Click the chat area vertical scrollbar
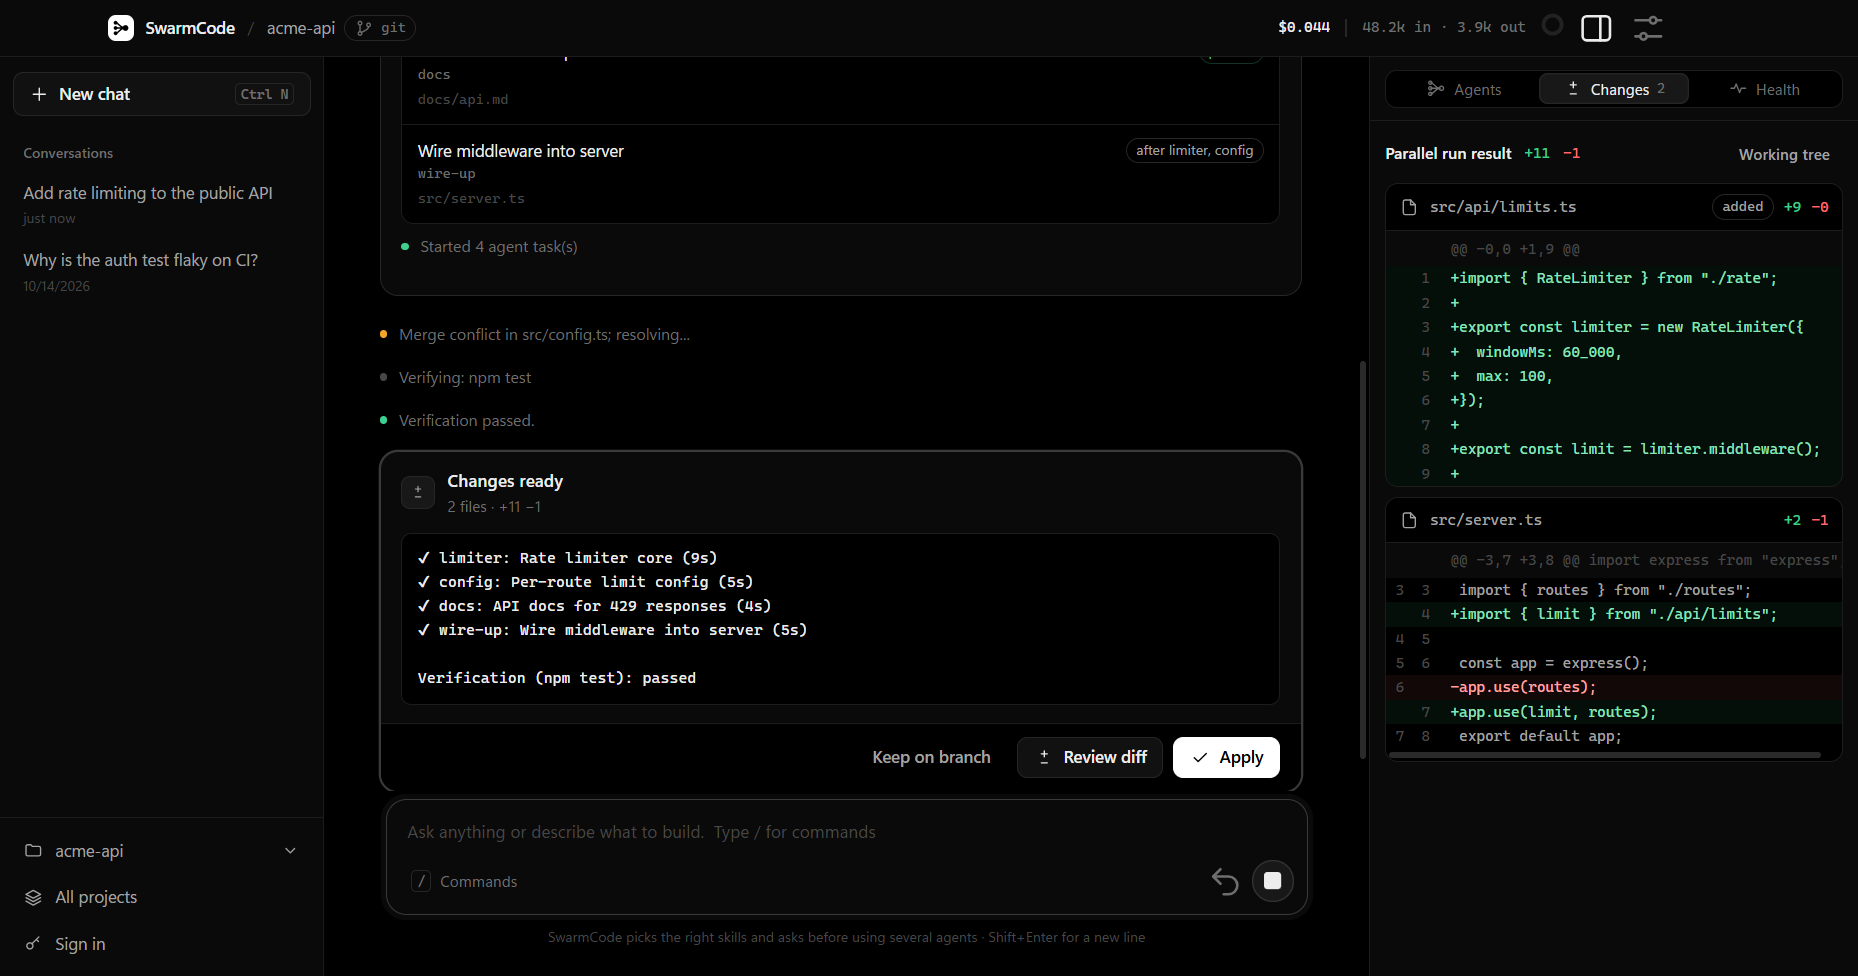Image resolution: width=1858 pixels, height=976 pixels. pyautogui.click(x=1362, y=560)
